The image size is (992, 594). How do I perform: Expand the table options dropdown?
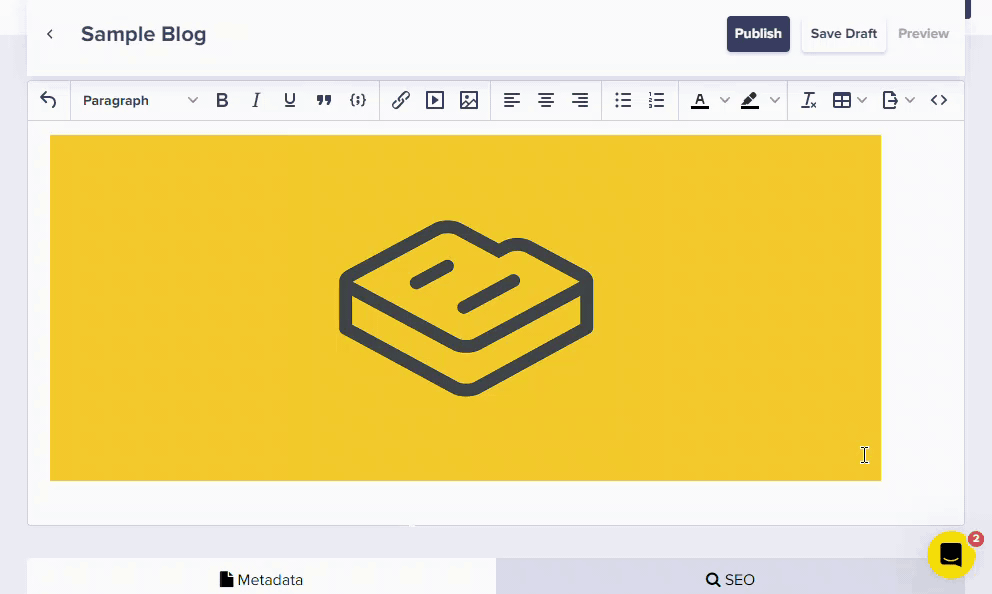click(x=862, y=100)
